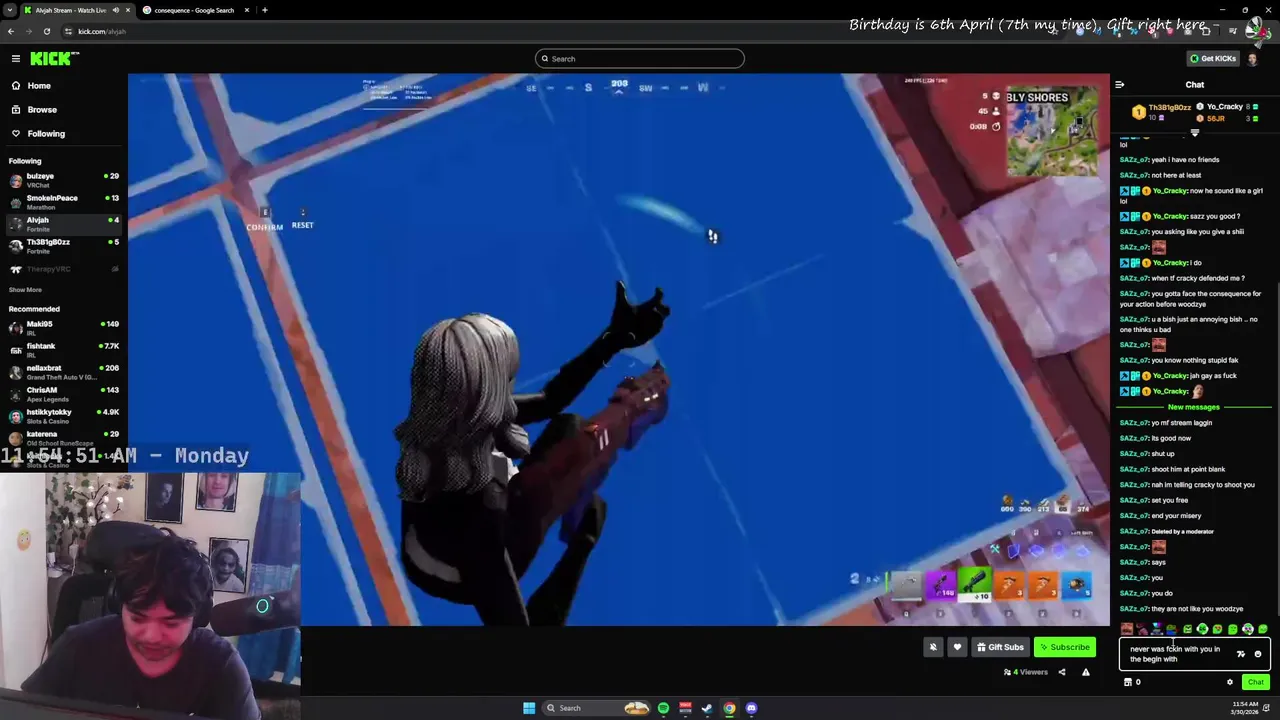Open a new browser tab
Image resolution: width=1280 pixels, height=720 pixels.
[264, 10]
